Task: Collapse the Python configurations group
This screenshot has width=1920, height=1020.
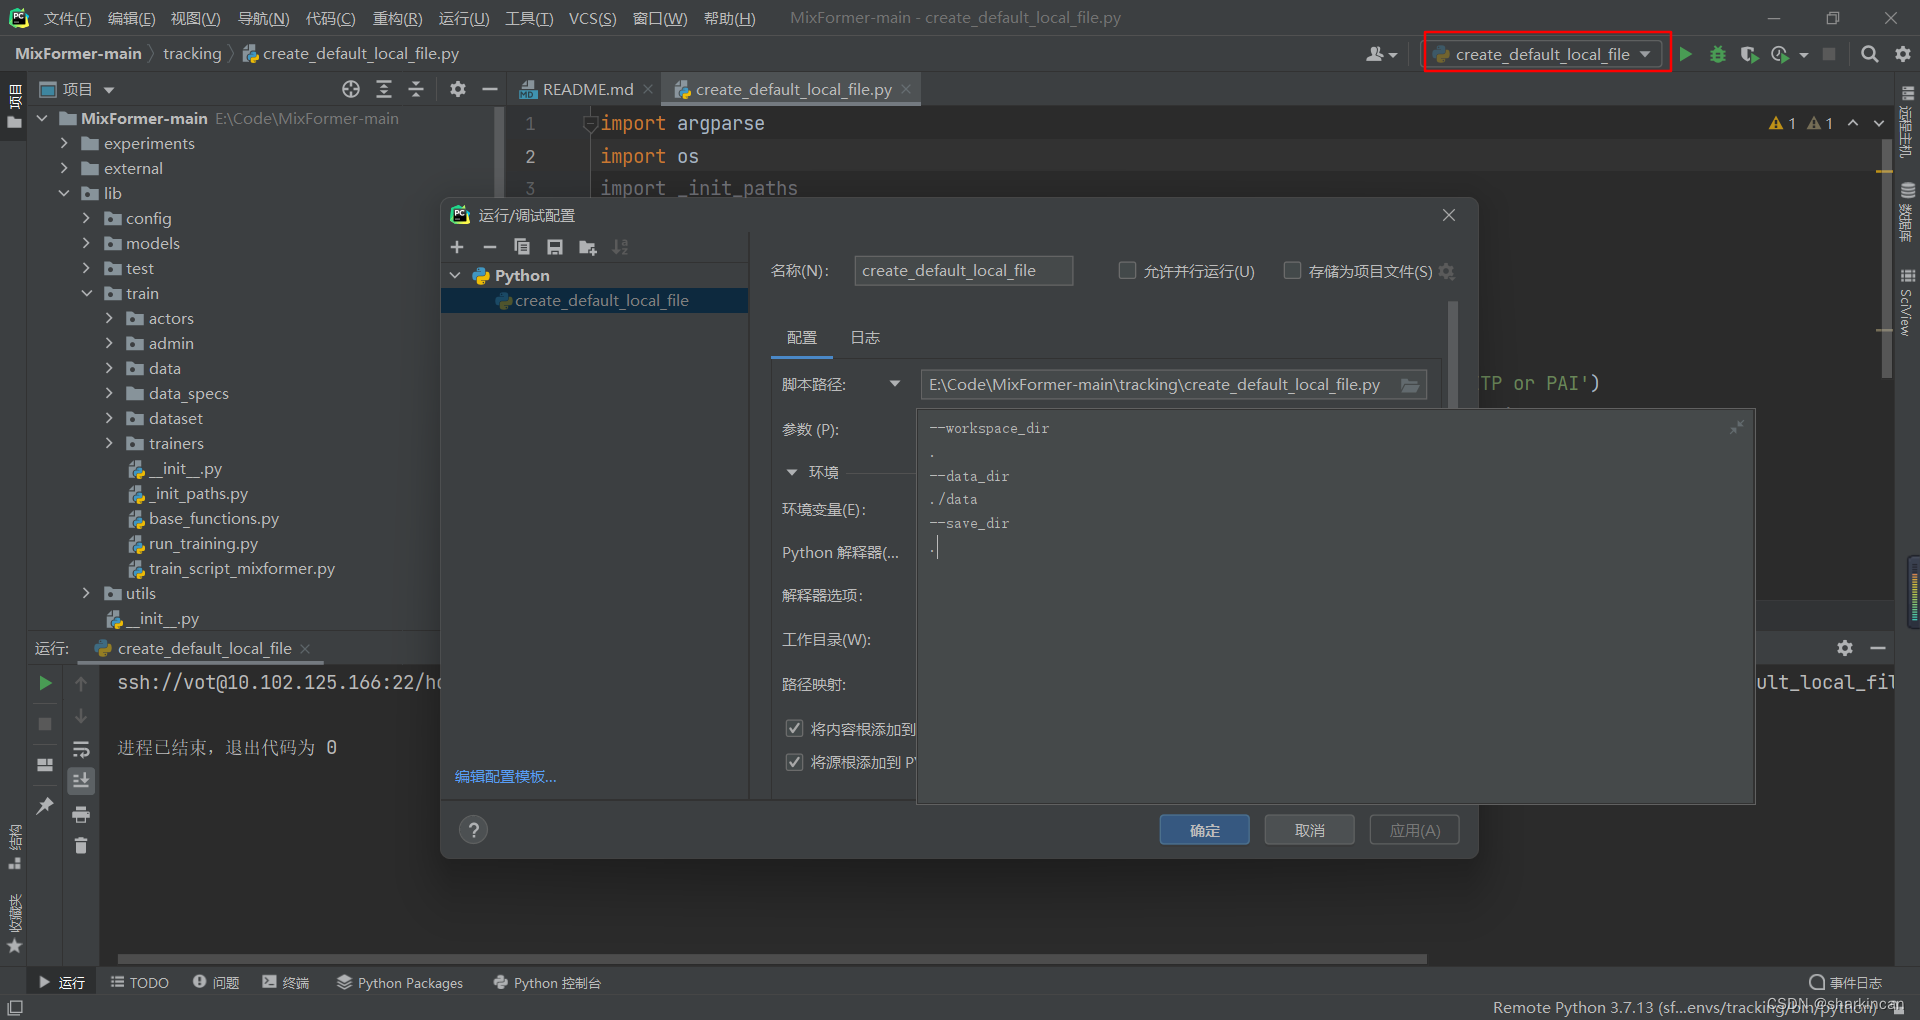Action: (456, 275)
